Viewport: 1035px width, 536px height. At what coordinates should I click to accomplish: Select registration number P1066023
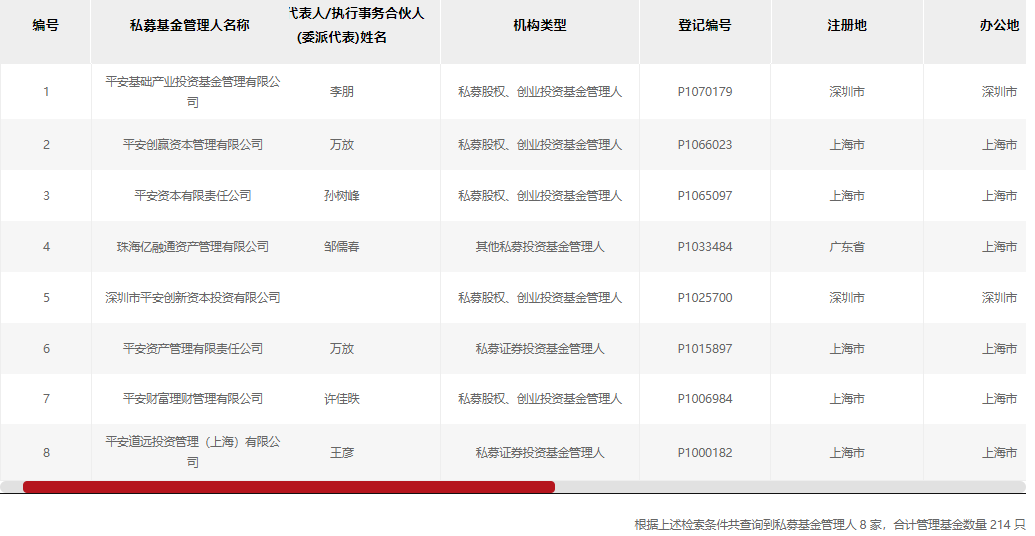click(x=705, y=145)
